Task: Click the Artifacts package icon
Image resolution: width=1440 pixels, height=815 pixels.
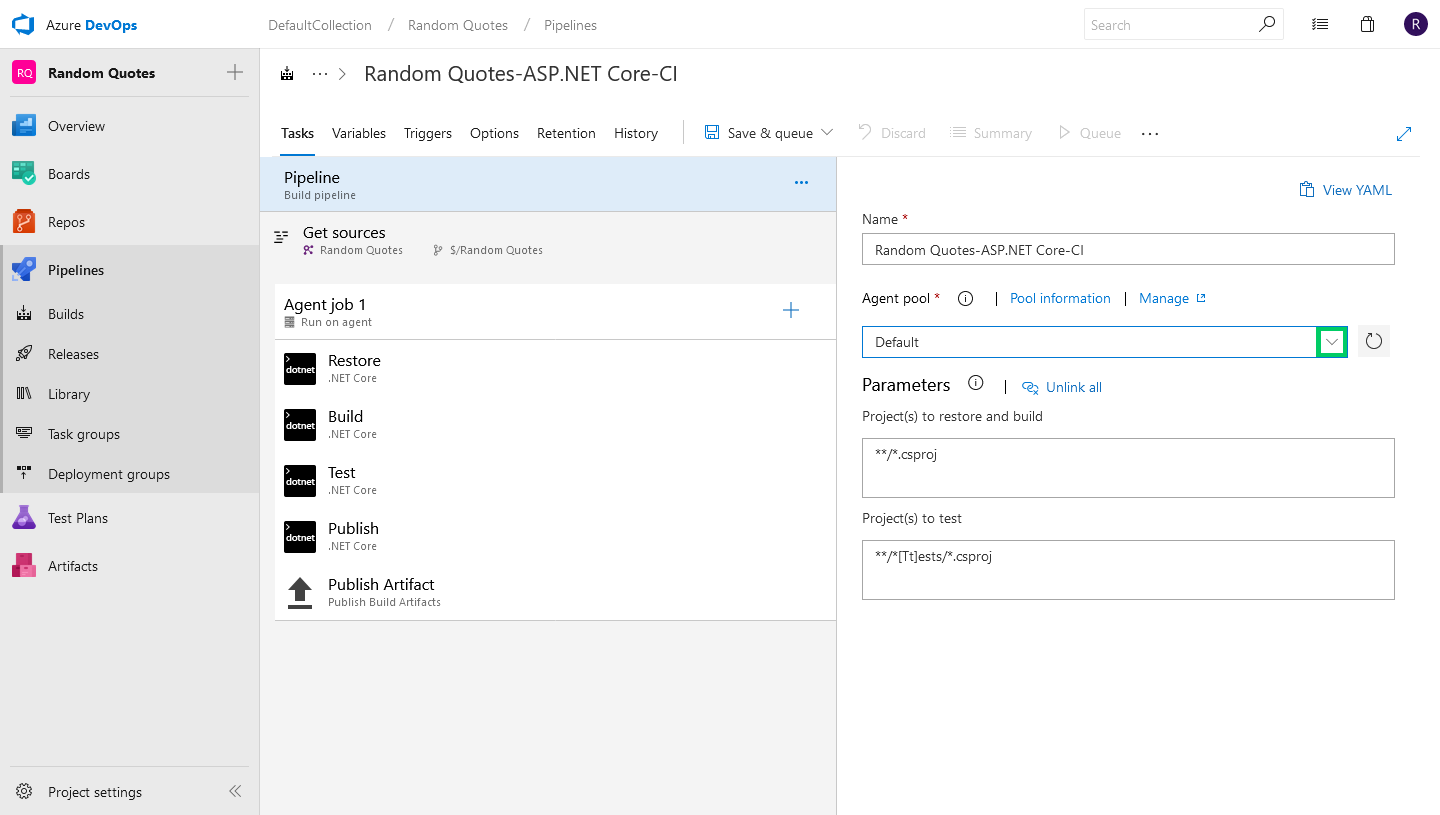Action: click(x=24, y=566)
